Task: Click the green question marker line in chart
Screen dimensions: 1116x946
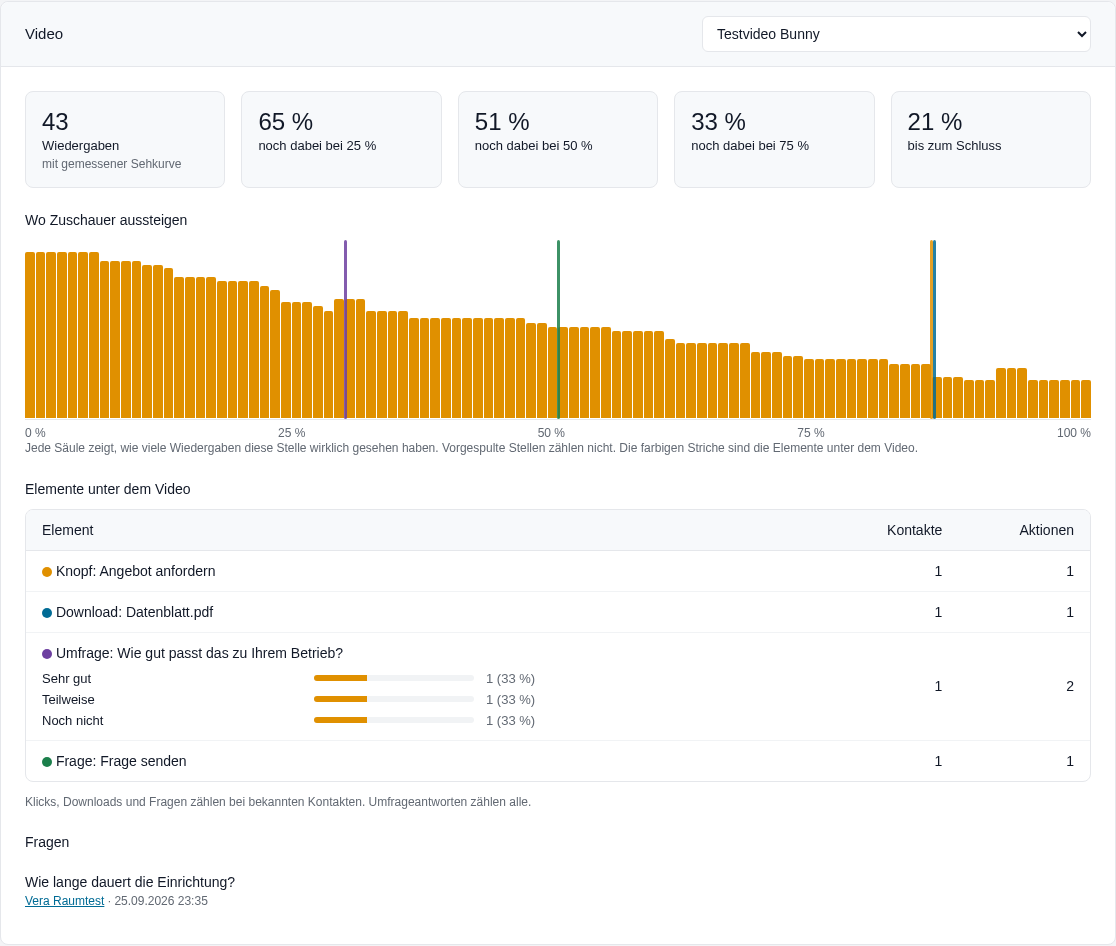Action: coord(558,329)
